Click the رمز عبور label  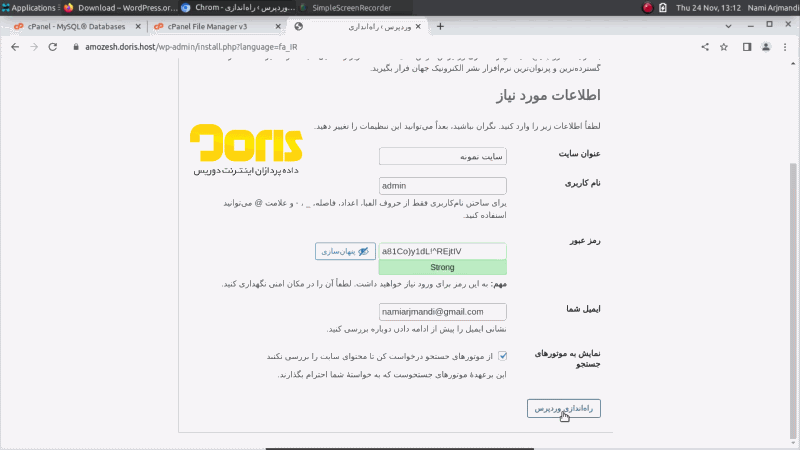[585, 240]
